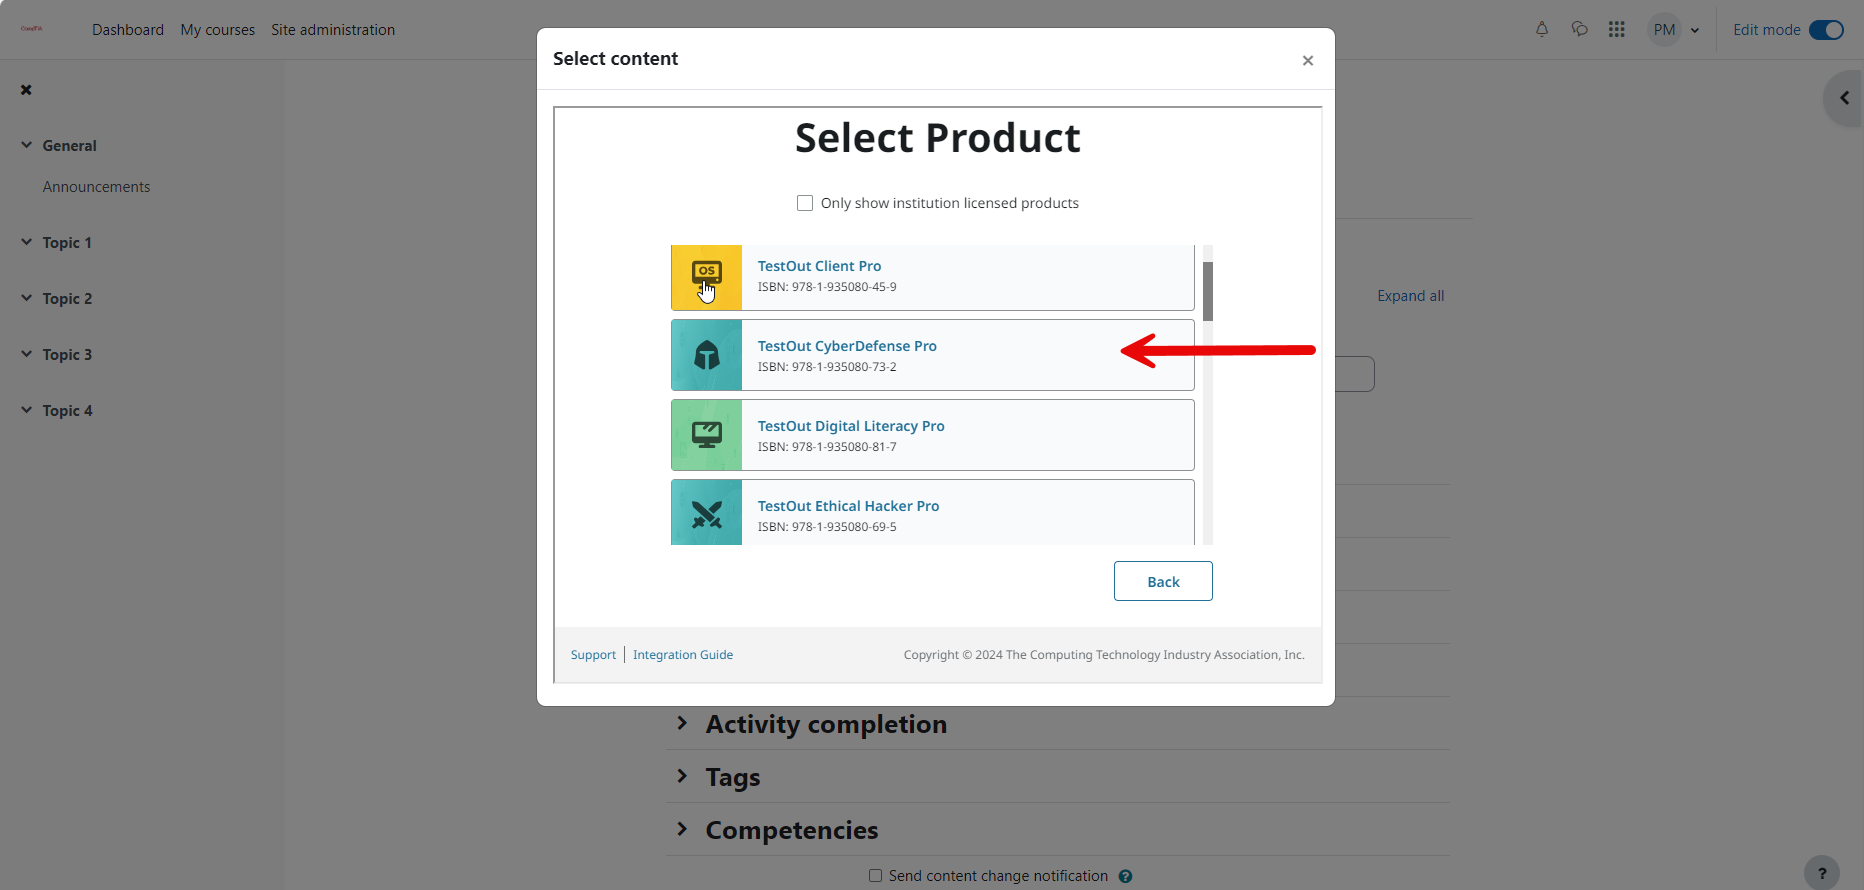
Task: Open the messaging chat bubble icon
Action: coord(1580,30)
